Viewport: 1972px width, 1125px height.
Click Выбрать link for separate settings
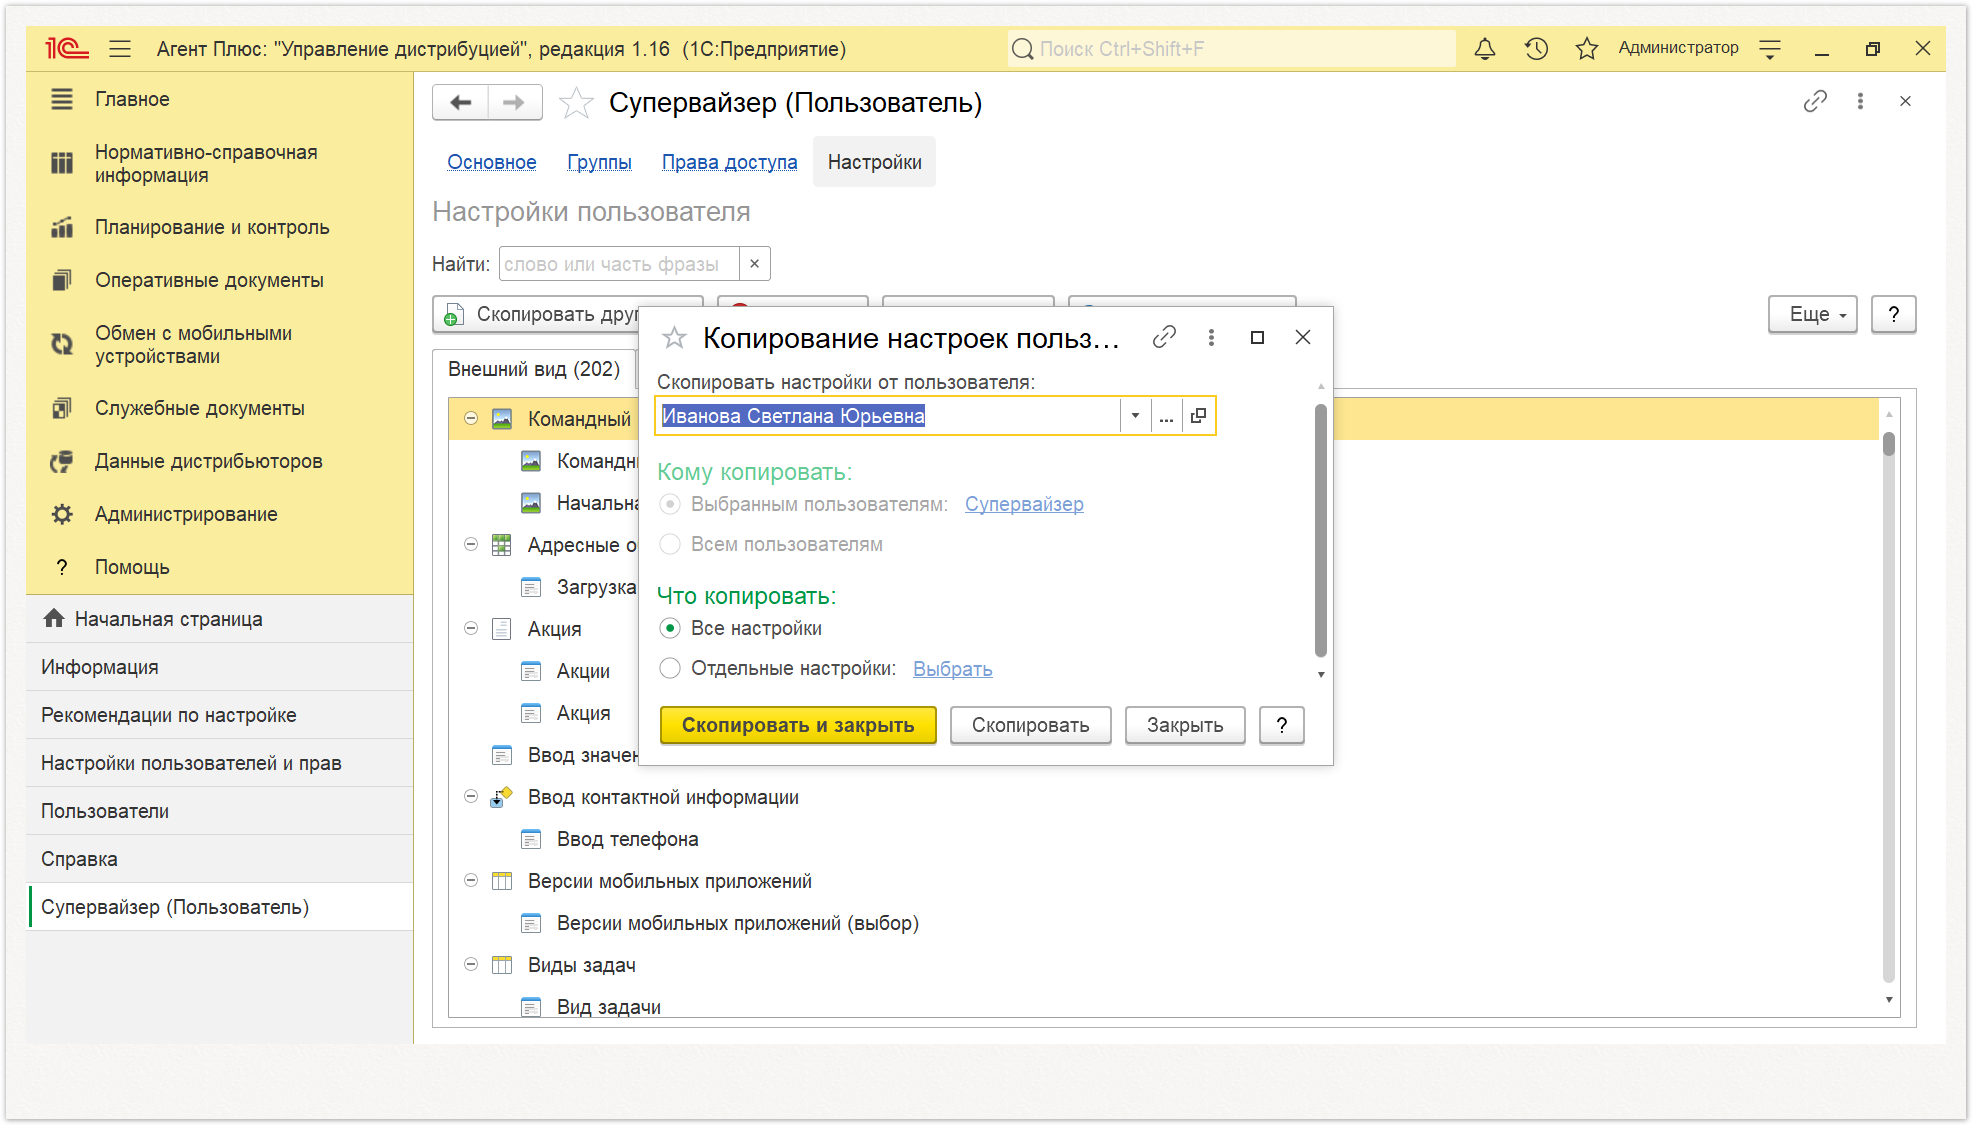click(952, 668)
